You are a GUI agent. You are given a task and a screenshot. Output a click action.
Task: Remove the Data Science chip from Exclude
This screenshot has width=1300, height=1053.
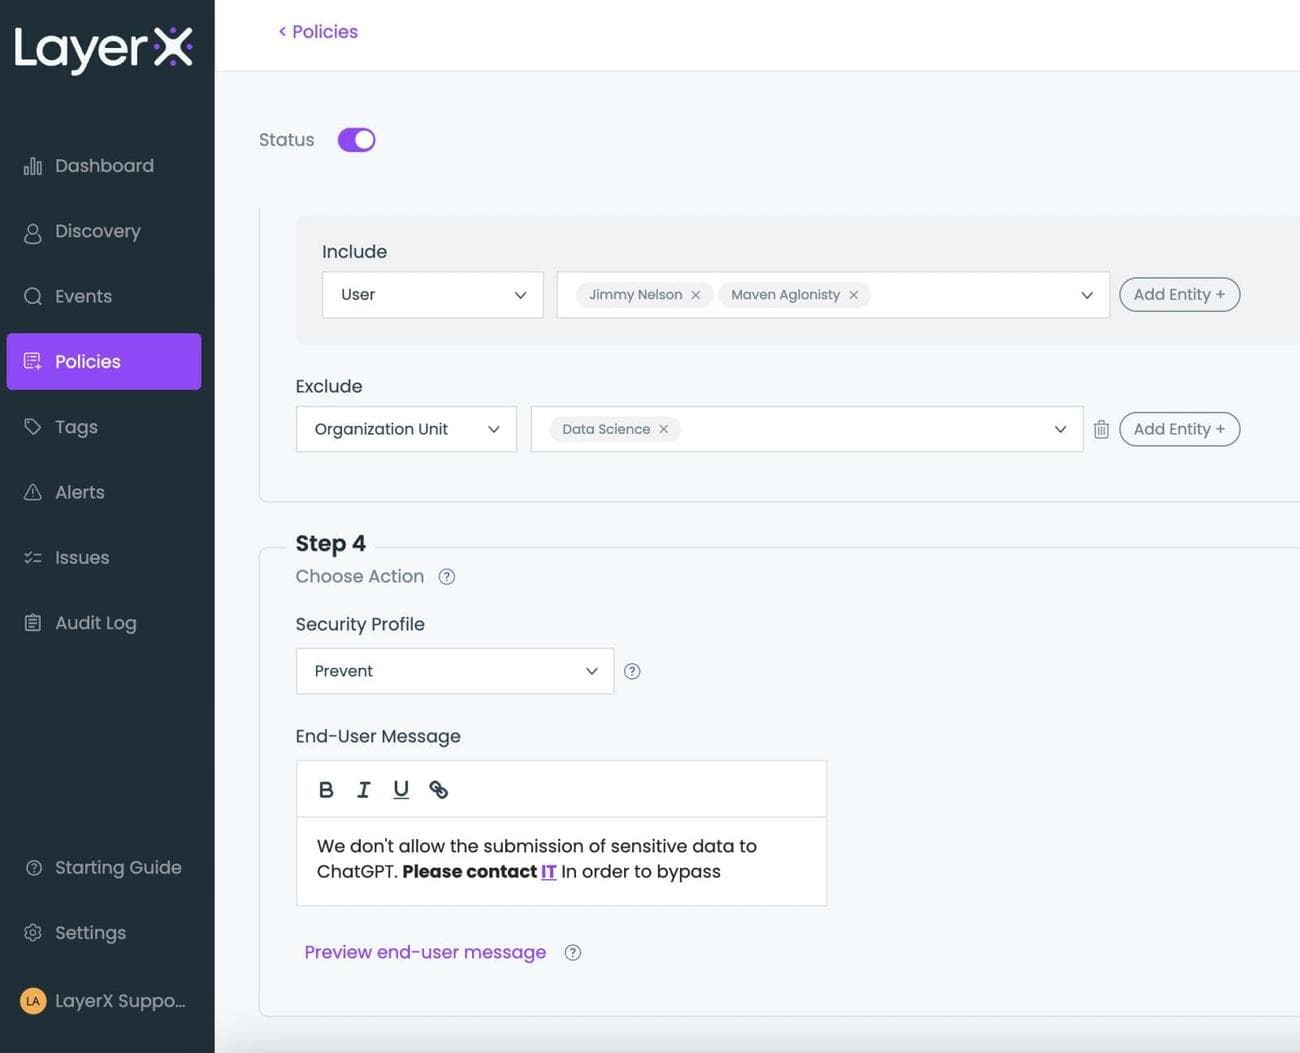[663, 428]
